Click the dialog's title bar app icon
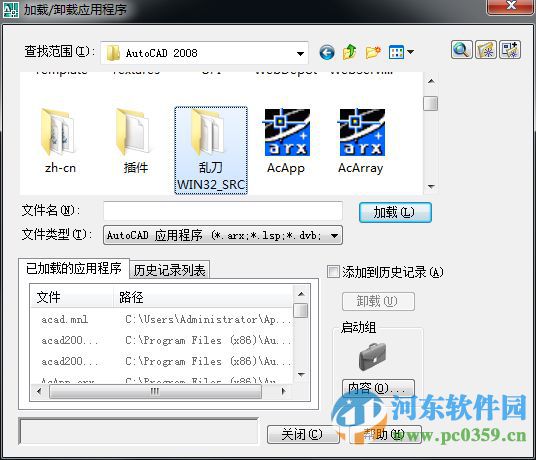536x460 pixels. (11, 10)
